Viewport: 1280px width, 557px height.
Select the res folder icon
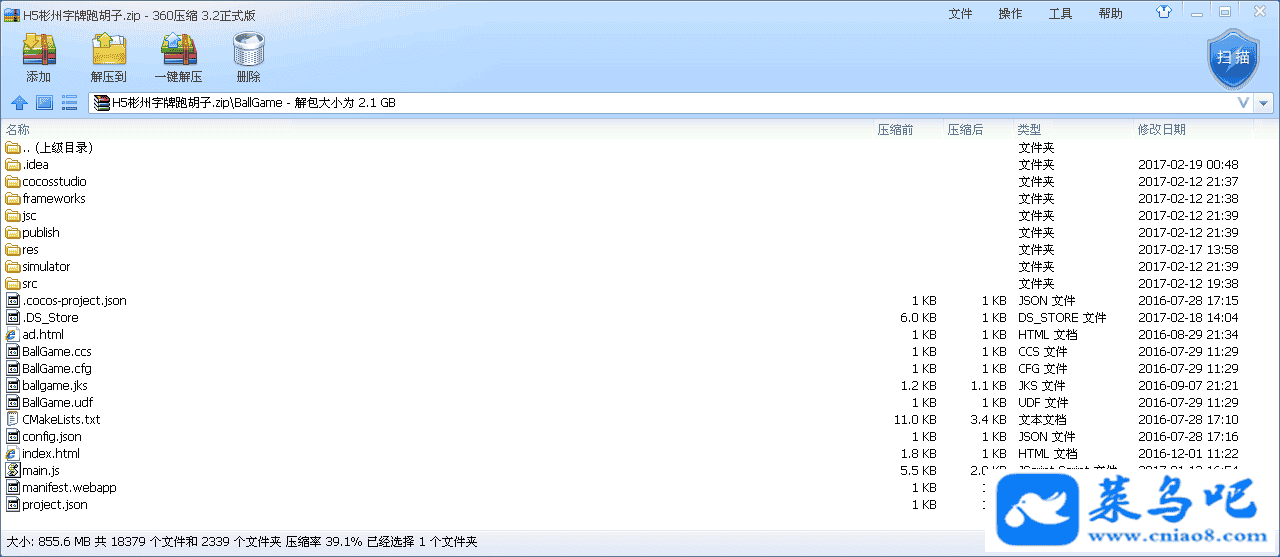click(13, 250)
